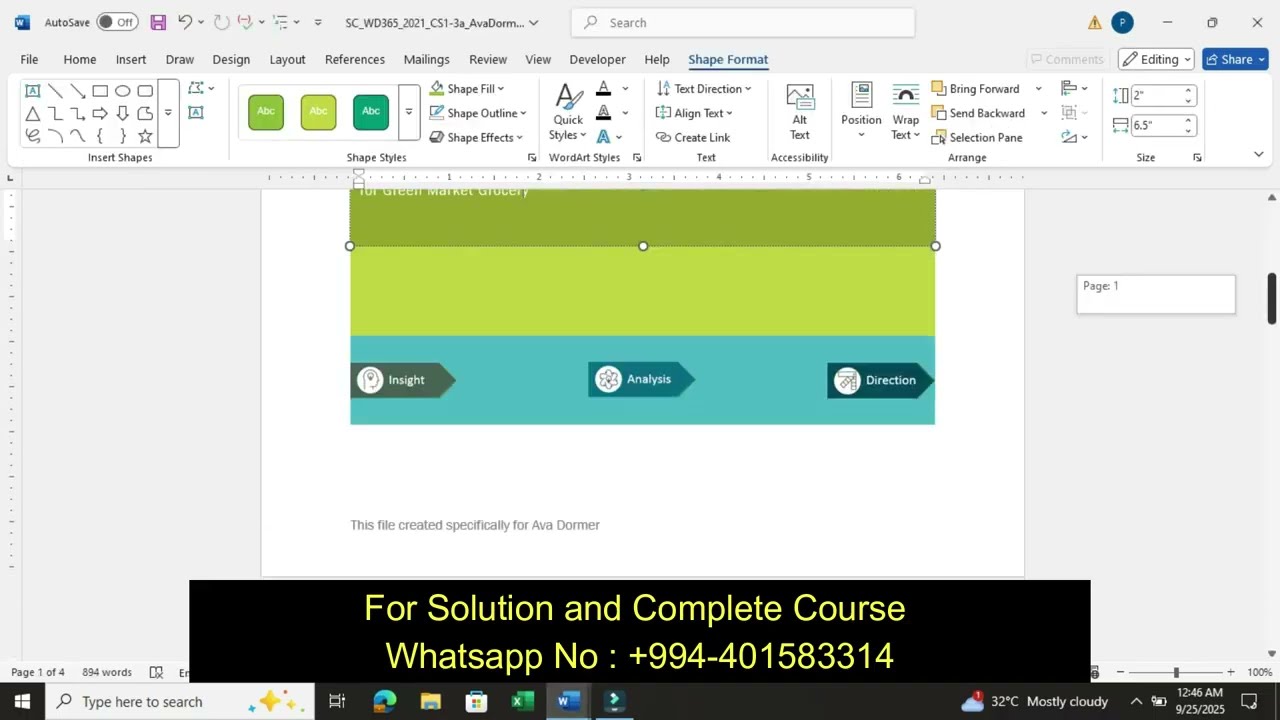1280x720 pixels.
Task: Open the Selection Pane
Action: point(977,137)
